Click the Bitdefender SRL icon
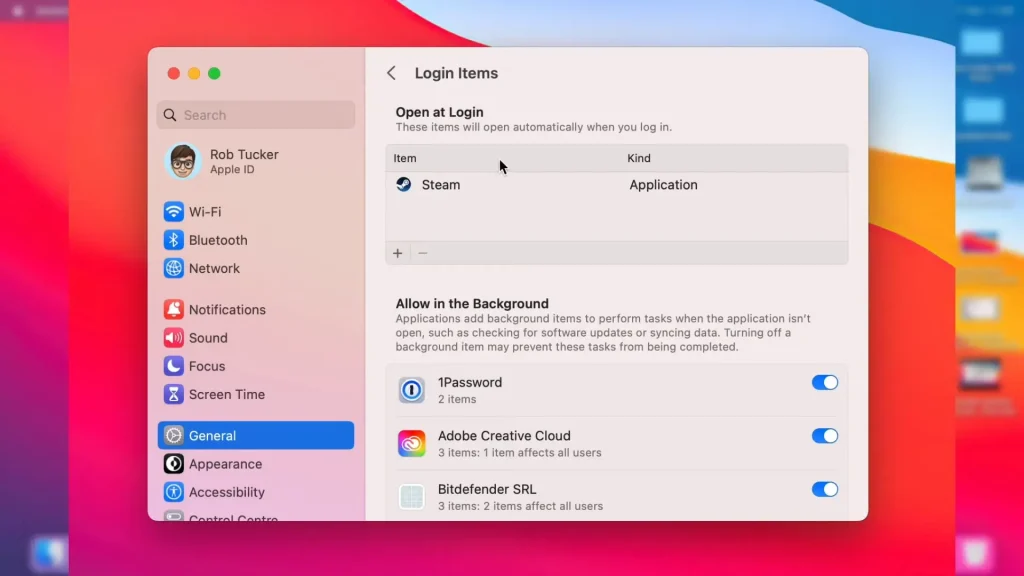This screenshot has width=1024, height=576. 411,497
